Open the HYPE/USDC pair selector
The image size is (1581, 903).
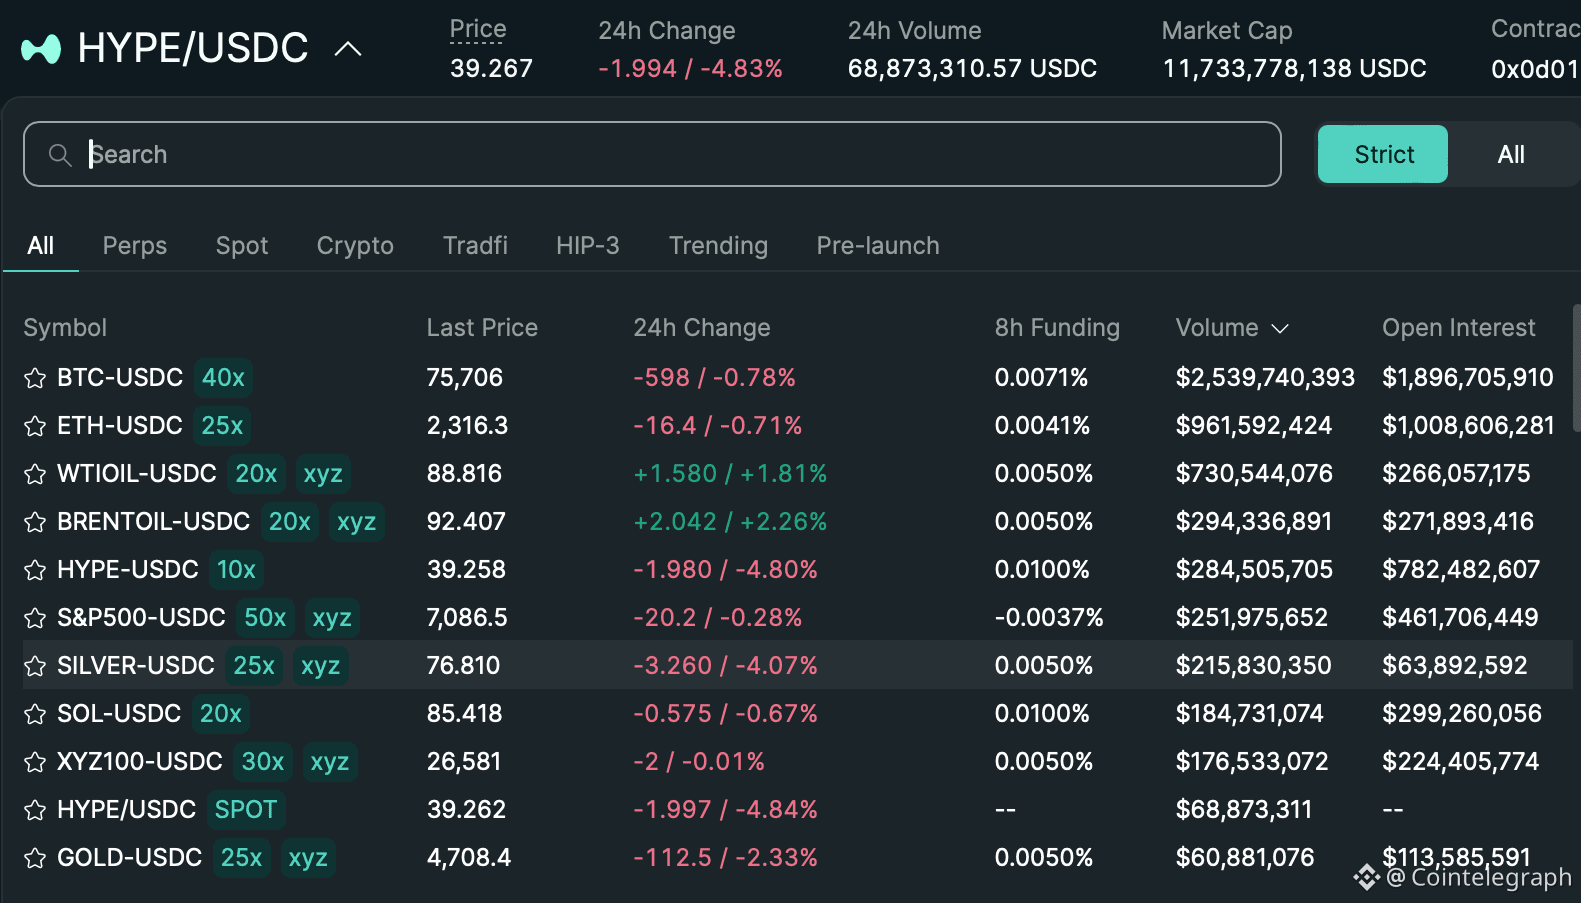(193, 48)
